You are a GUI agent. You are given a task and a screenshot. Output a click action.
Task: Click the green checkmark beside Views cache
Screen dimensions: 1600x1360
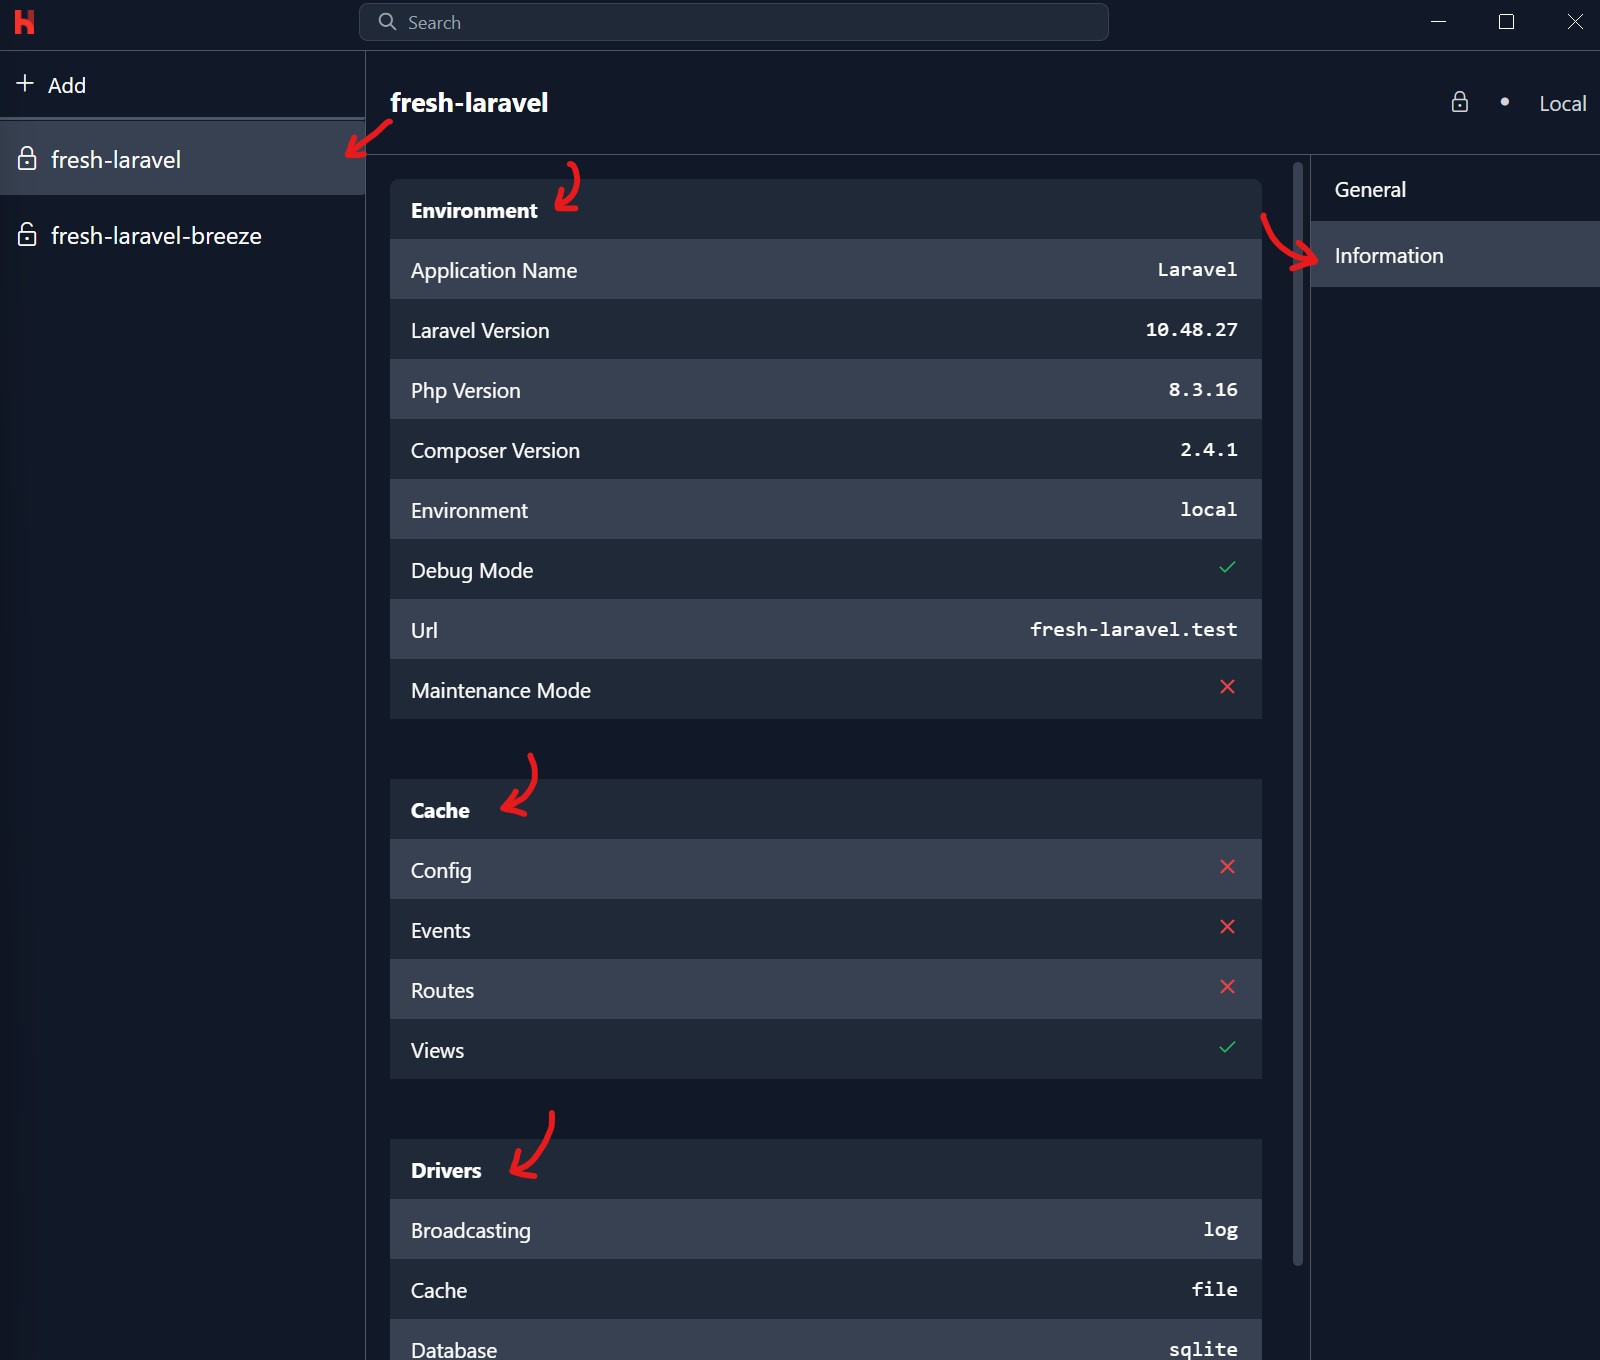(1228, 1048)
